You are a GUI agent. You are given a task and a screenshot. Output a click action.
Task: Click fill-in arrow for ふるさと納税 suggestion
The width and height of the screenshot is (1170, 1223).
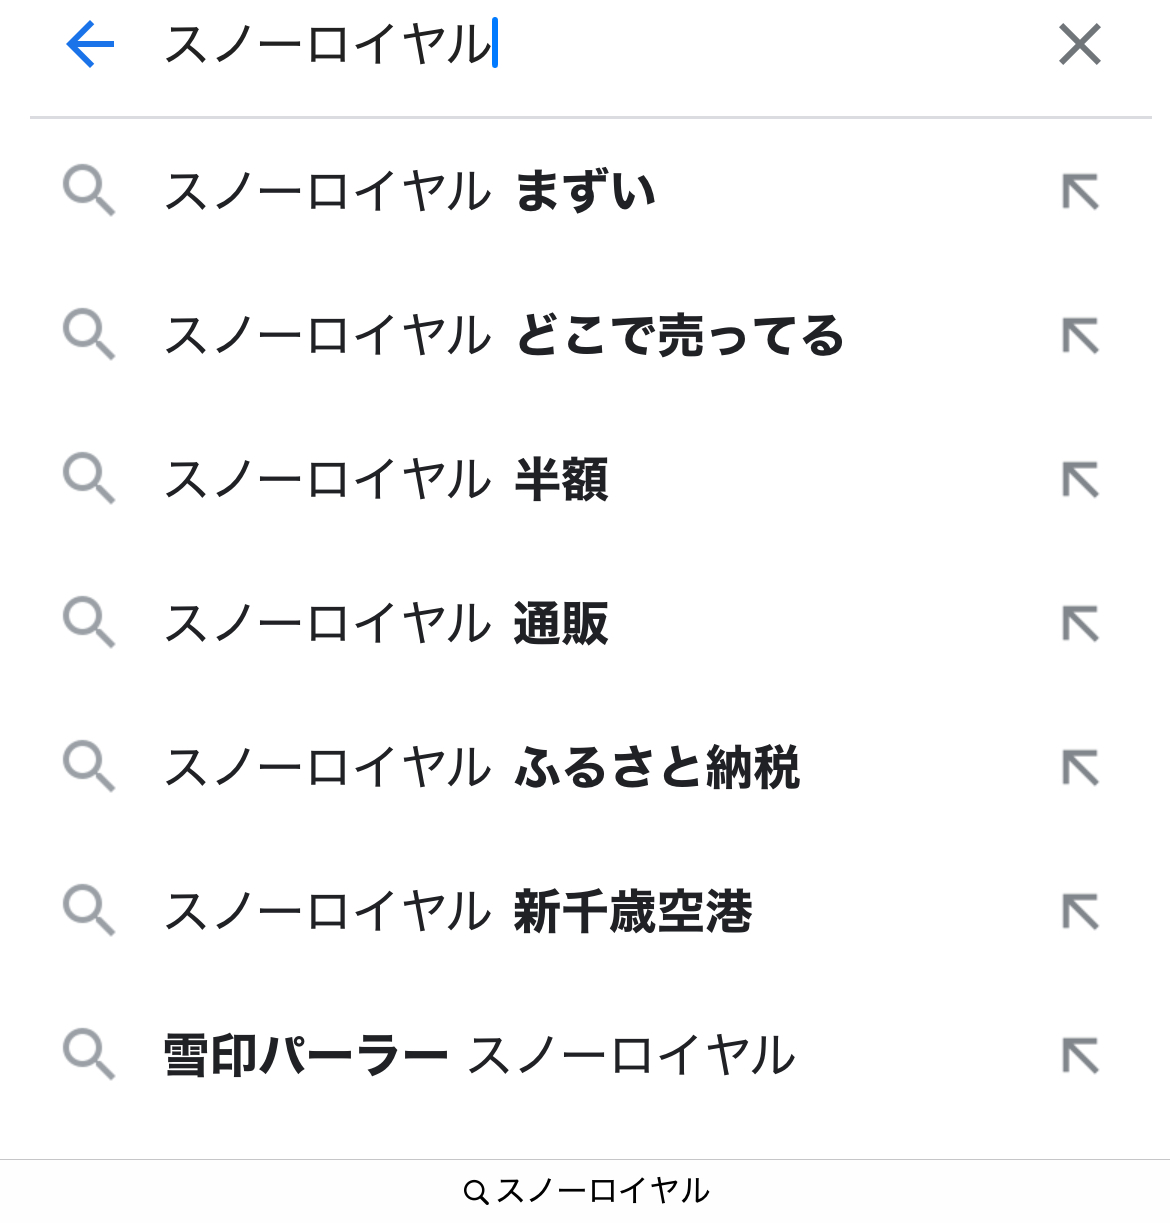tap(1080, 767)
